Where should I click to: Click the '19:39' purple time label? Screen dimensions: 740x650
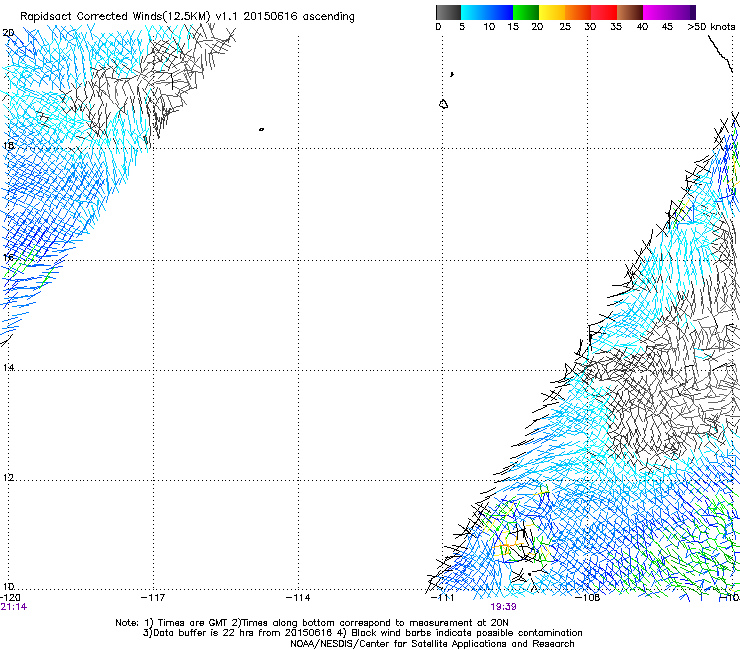click(x=503, y=607)
